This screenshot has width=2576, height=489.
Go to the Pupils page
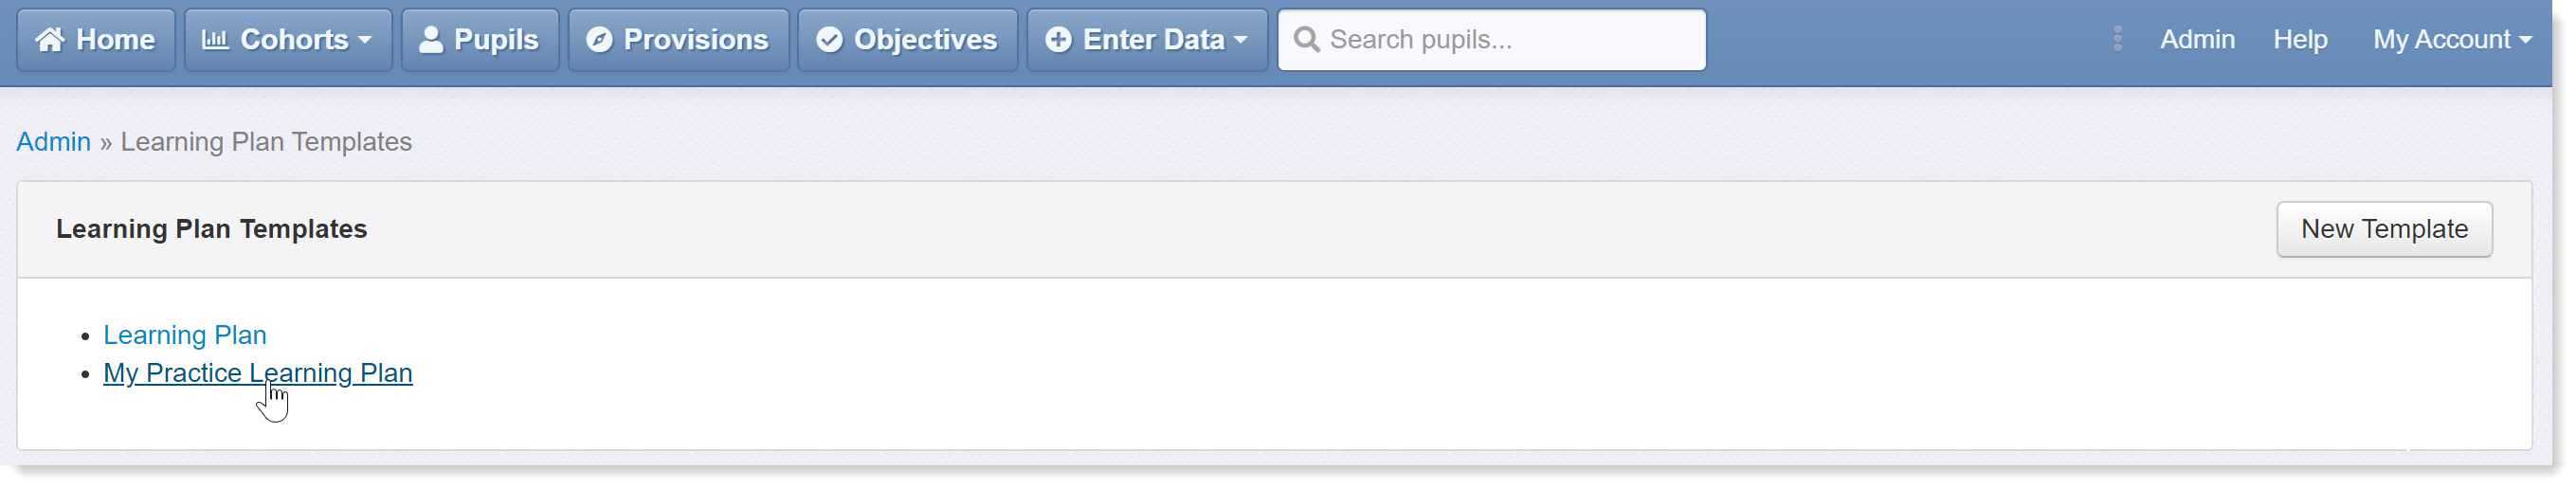coord(480,40)
